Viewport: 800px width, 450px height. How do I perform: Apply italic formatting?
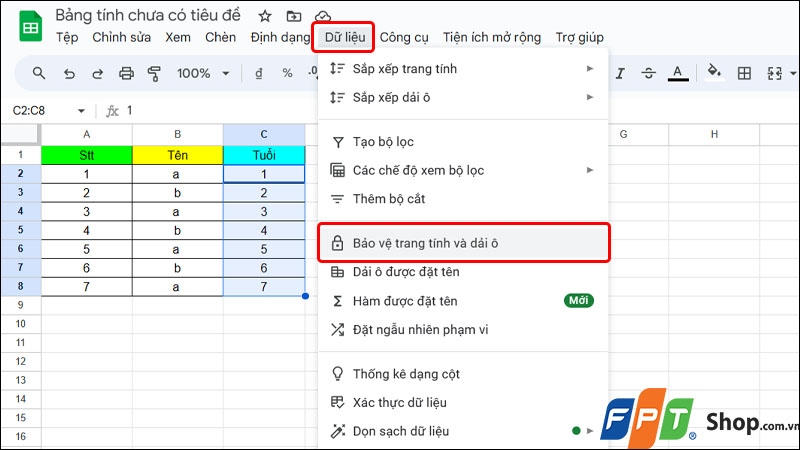tap(620, 74)
